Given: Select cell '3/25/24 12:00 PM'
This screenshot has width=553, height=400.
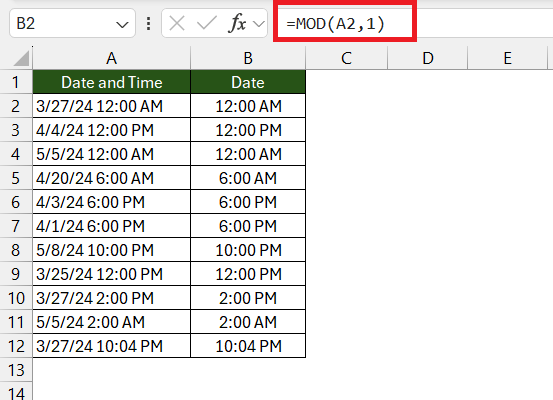Looking at the screenshot, I should (x=111, y=274).
